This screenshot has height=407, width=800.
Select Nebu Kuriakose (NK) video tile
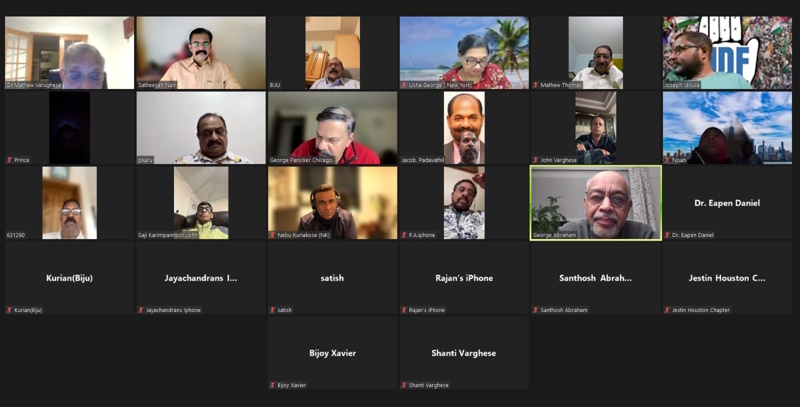332,202
